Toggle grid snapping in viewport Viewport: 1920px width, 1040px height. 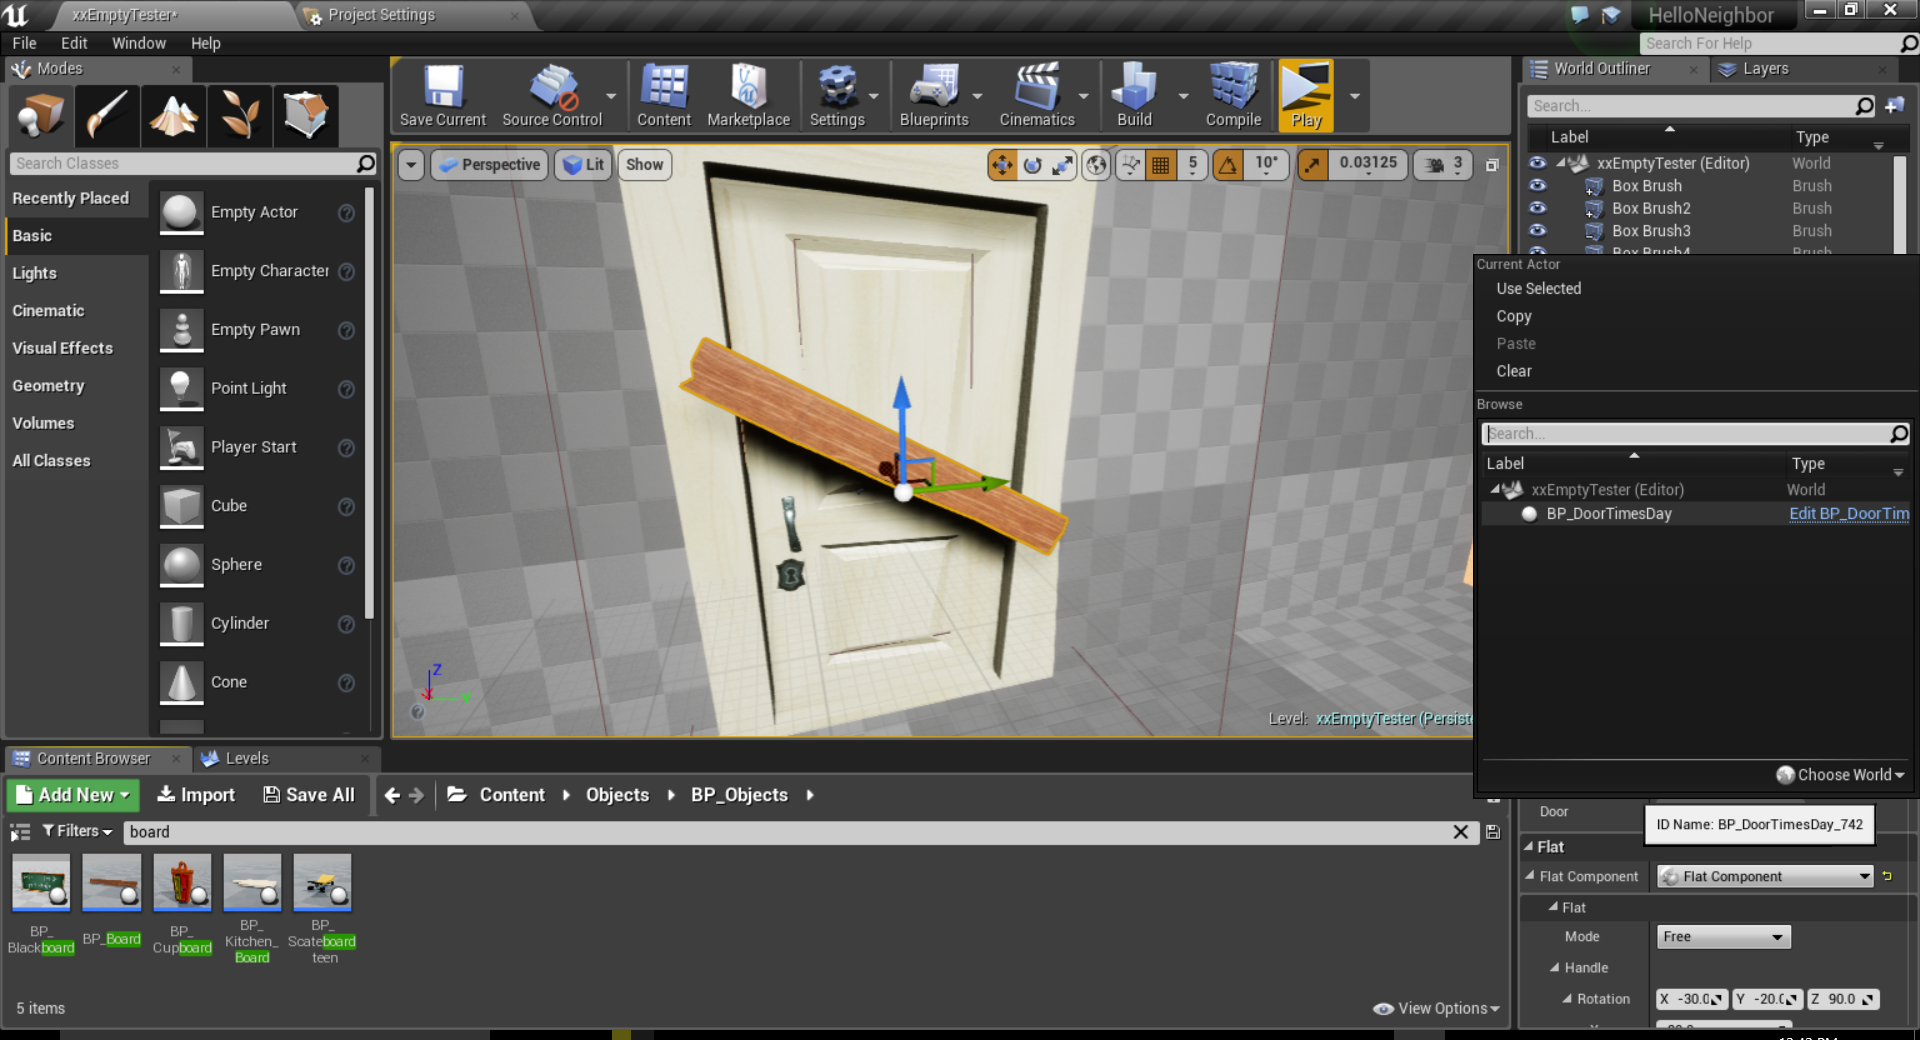[1161, 165]
